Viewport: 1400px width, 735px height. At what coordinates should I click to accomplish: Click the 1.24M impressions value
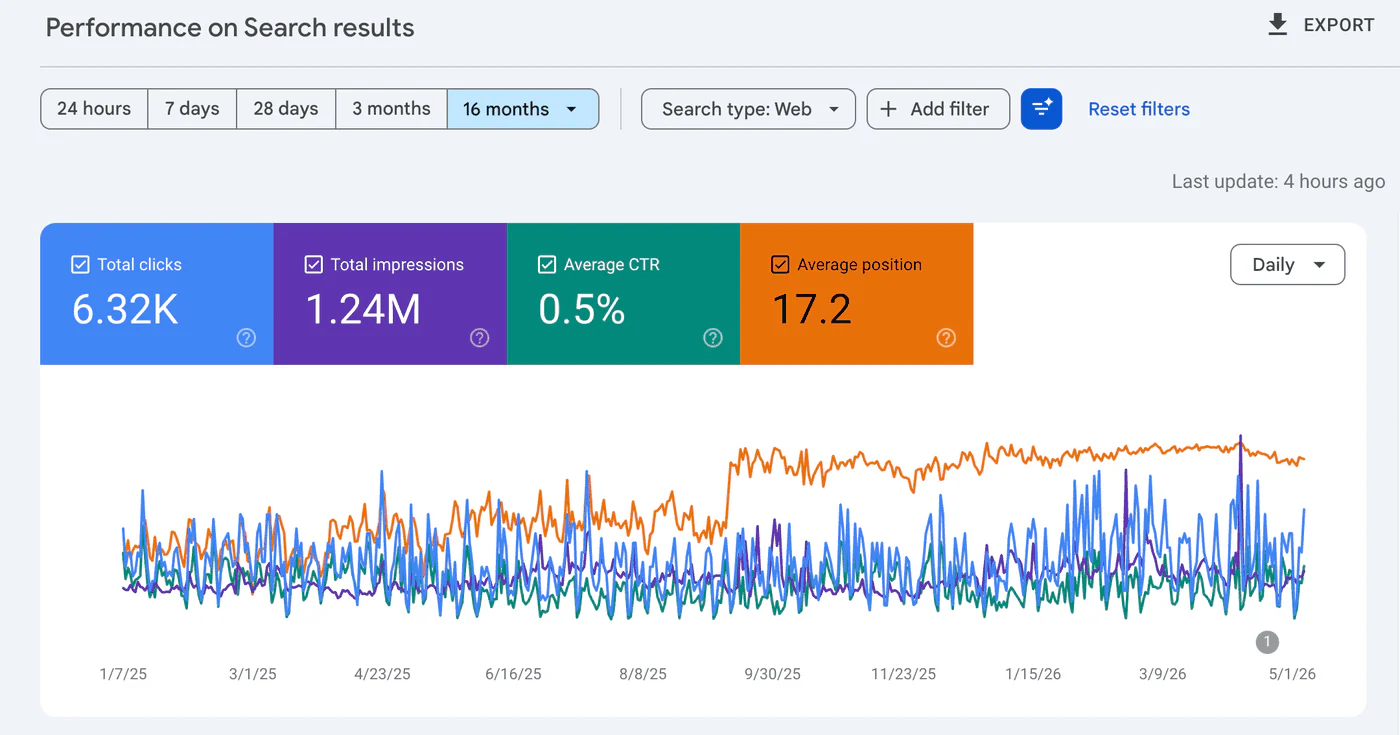point(363,310)
